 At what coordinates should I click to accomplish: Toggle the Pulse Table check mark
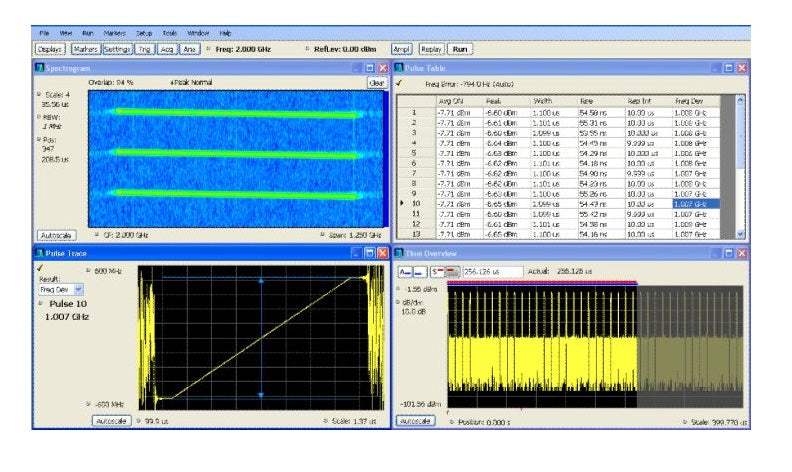pyautogui.click(x=401, y=84)
